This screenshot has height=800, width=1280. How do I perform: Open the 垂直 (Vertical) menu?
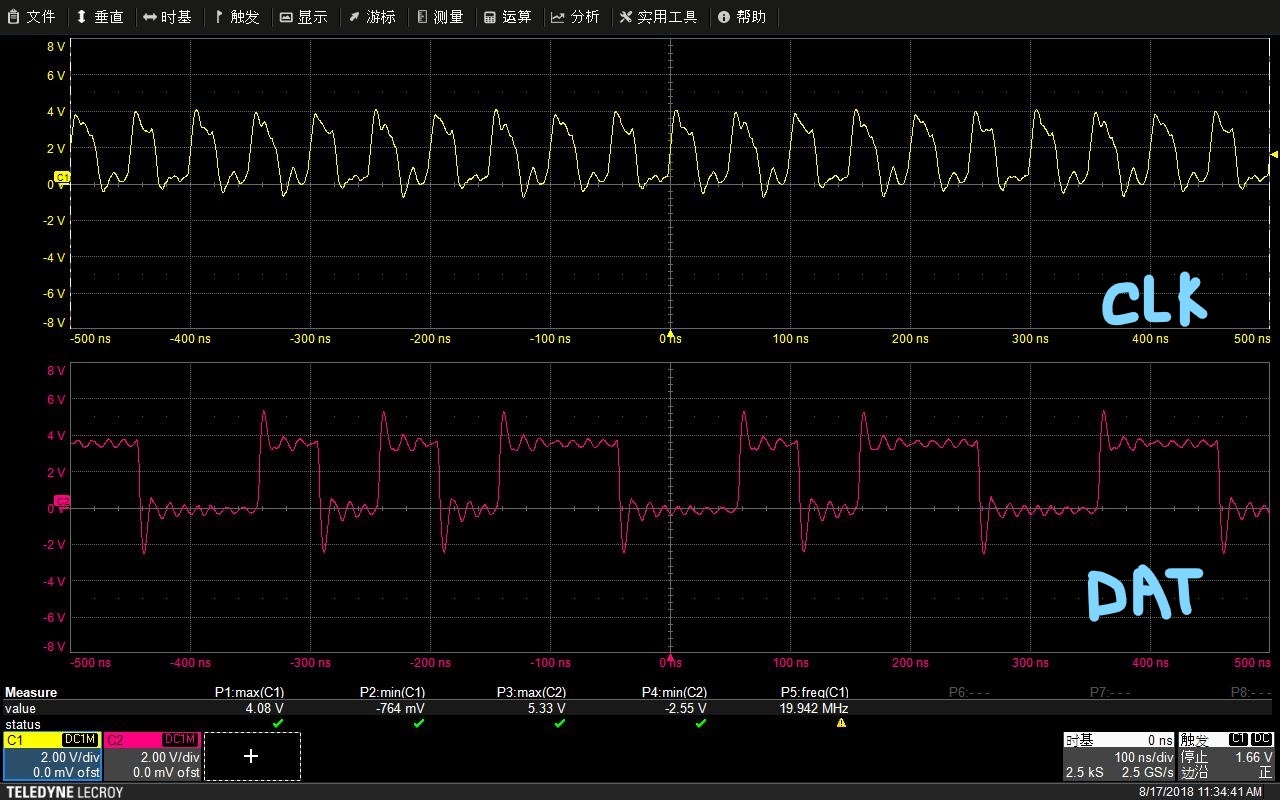click(100, 17)
